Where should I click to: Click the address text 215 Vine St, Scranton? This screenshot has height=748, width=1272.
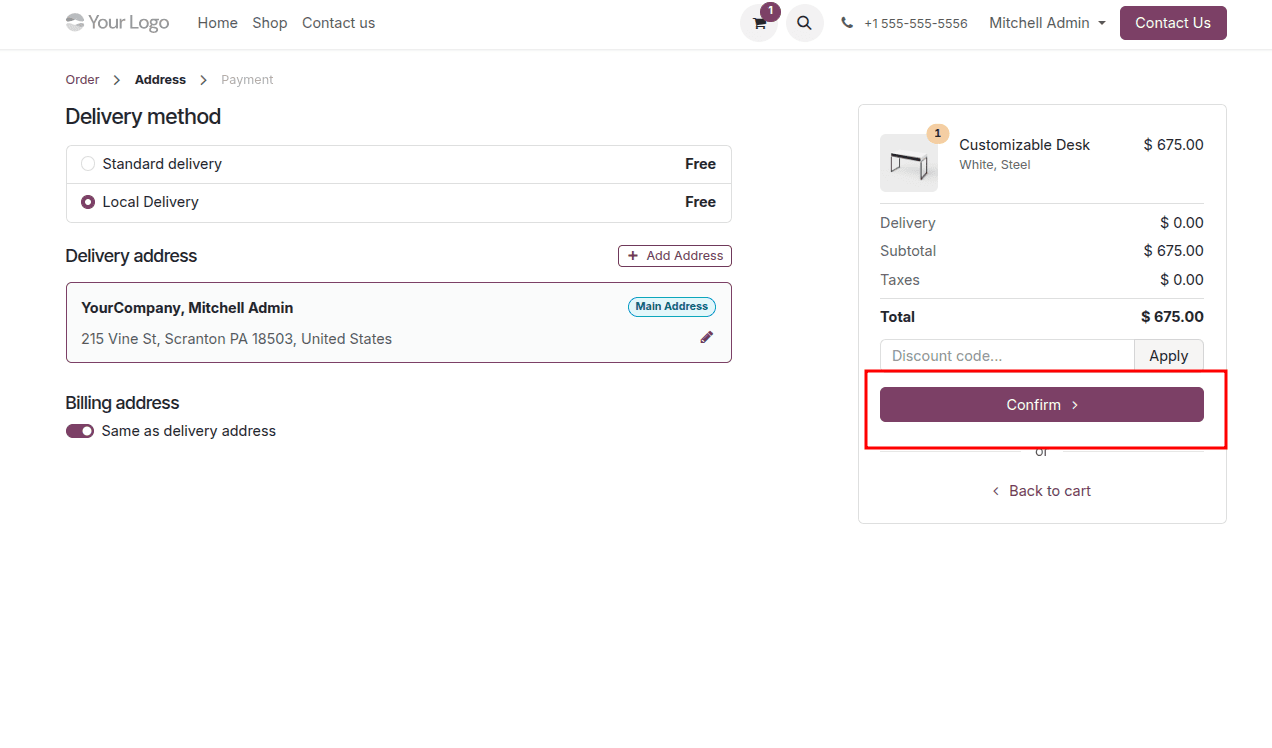click(236, 339)
